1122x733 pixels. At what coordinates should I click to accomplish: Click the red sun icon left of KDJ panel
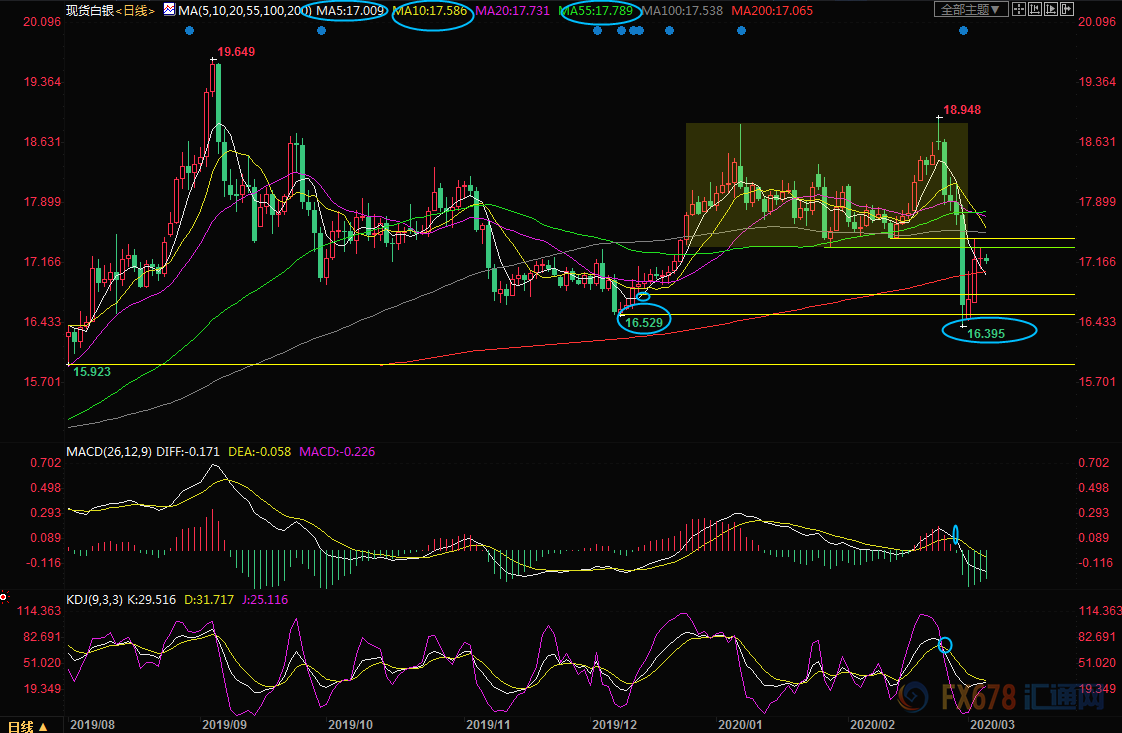point(4,597)
